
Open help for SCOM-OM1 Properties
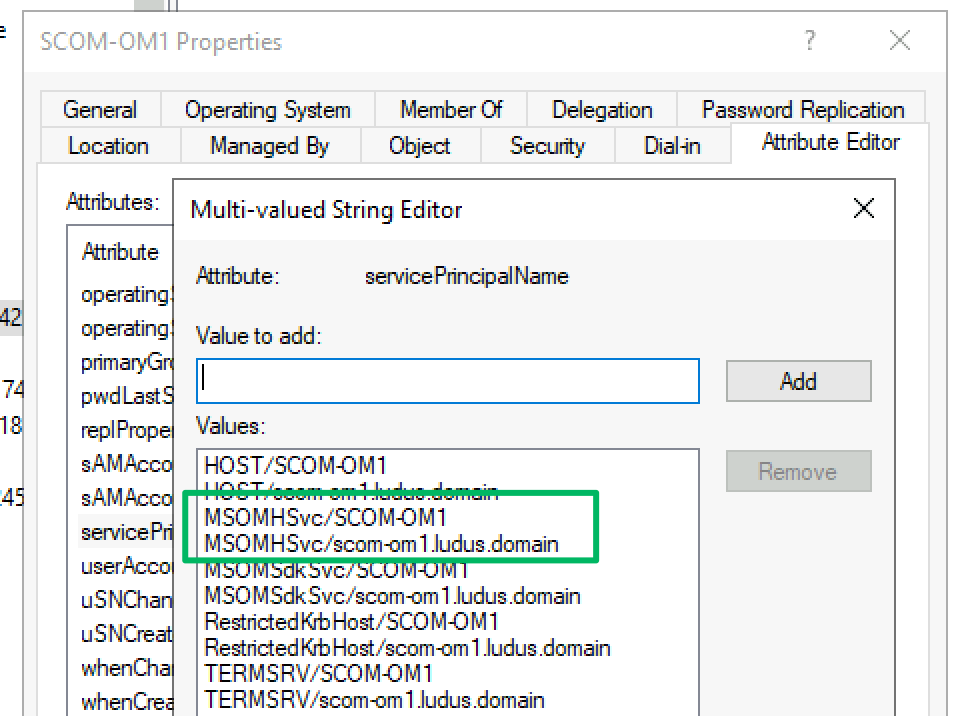(809, 41)
